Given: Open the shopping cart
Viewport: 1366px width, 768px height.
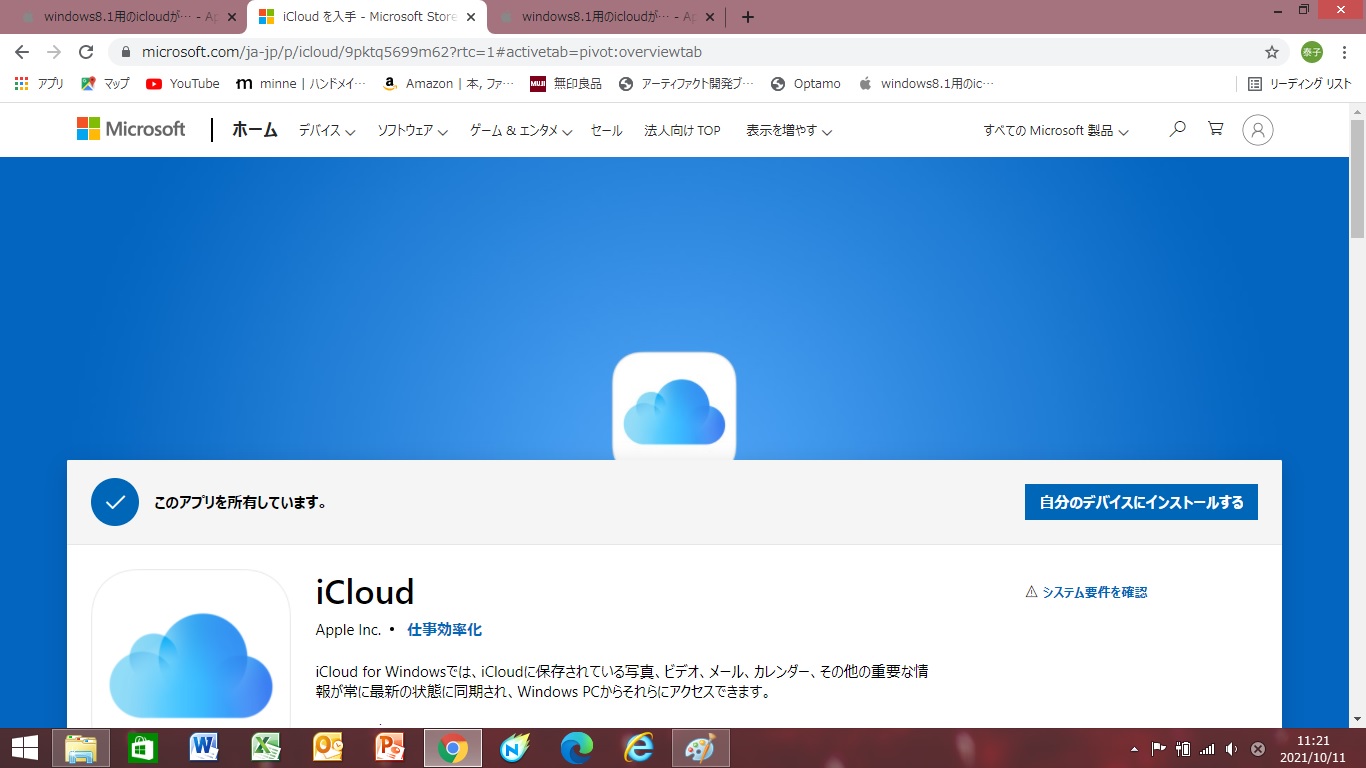Looking at the screenshot, I should (1216, 129).
